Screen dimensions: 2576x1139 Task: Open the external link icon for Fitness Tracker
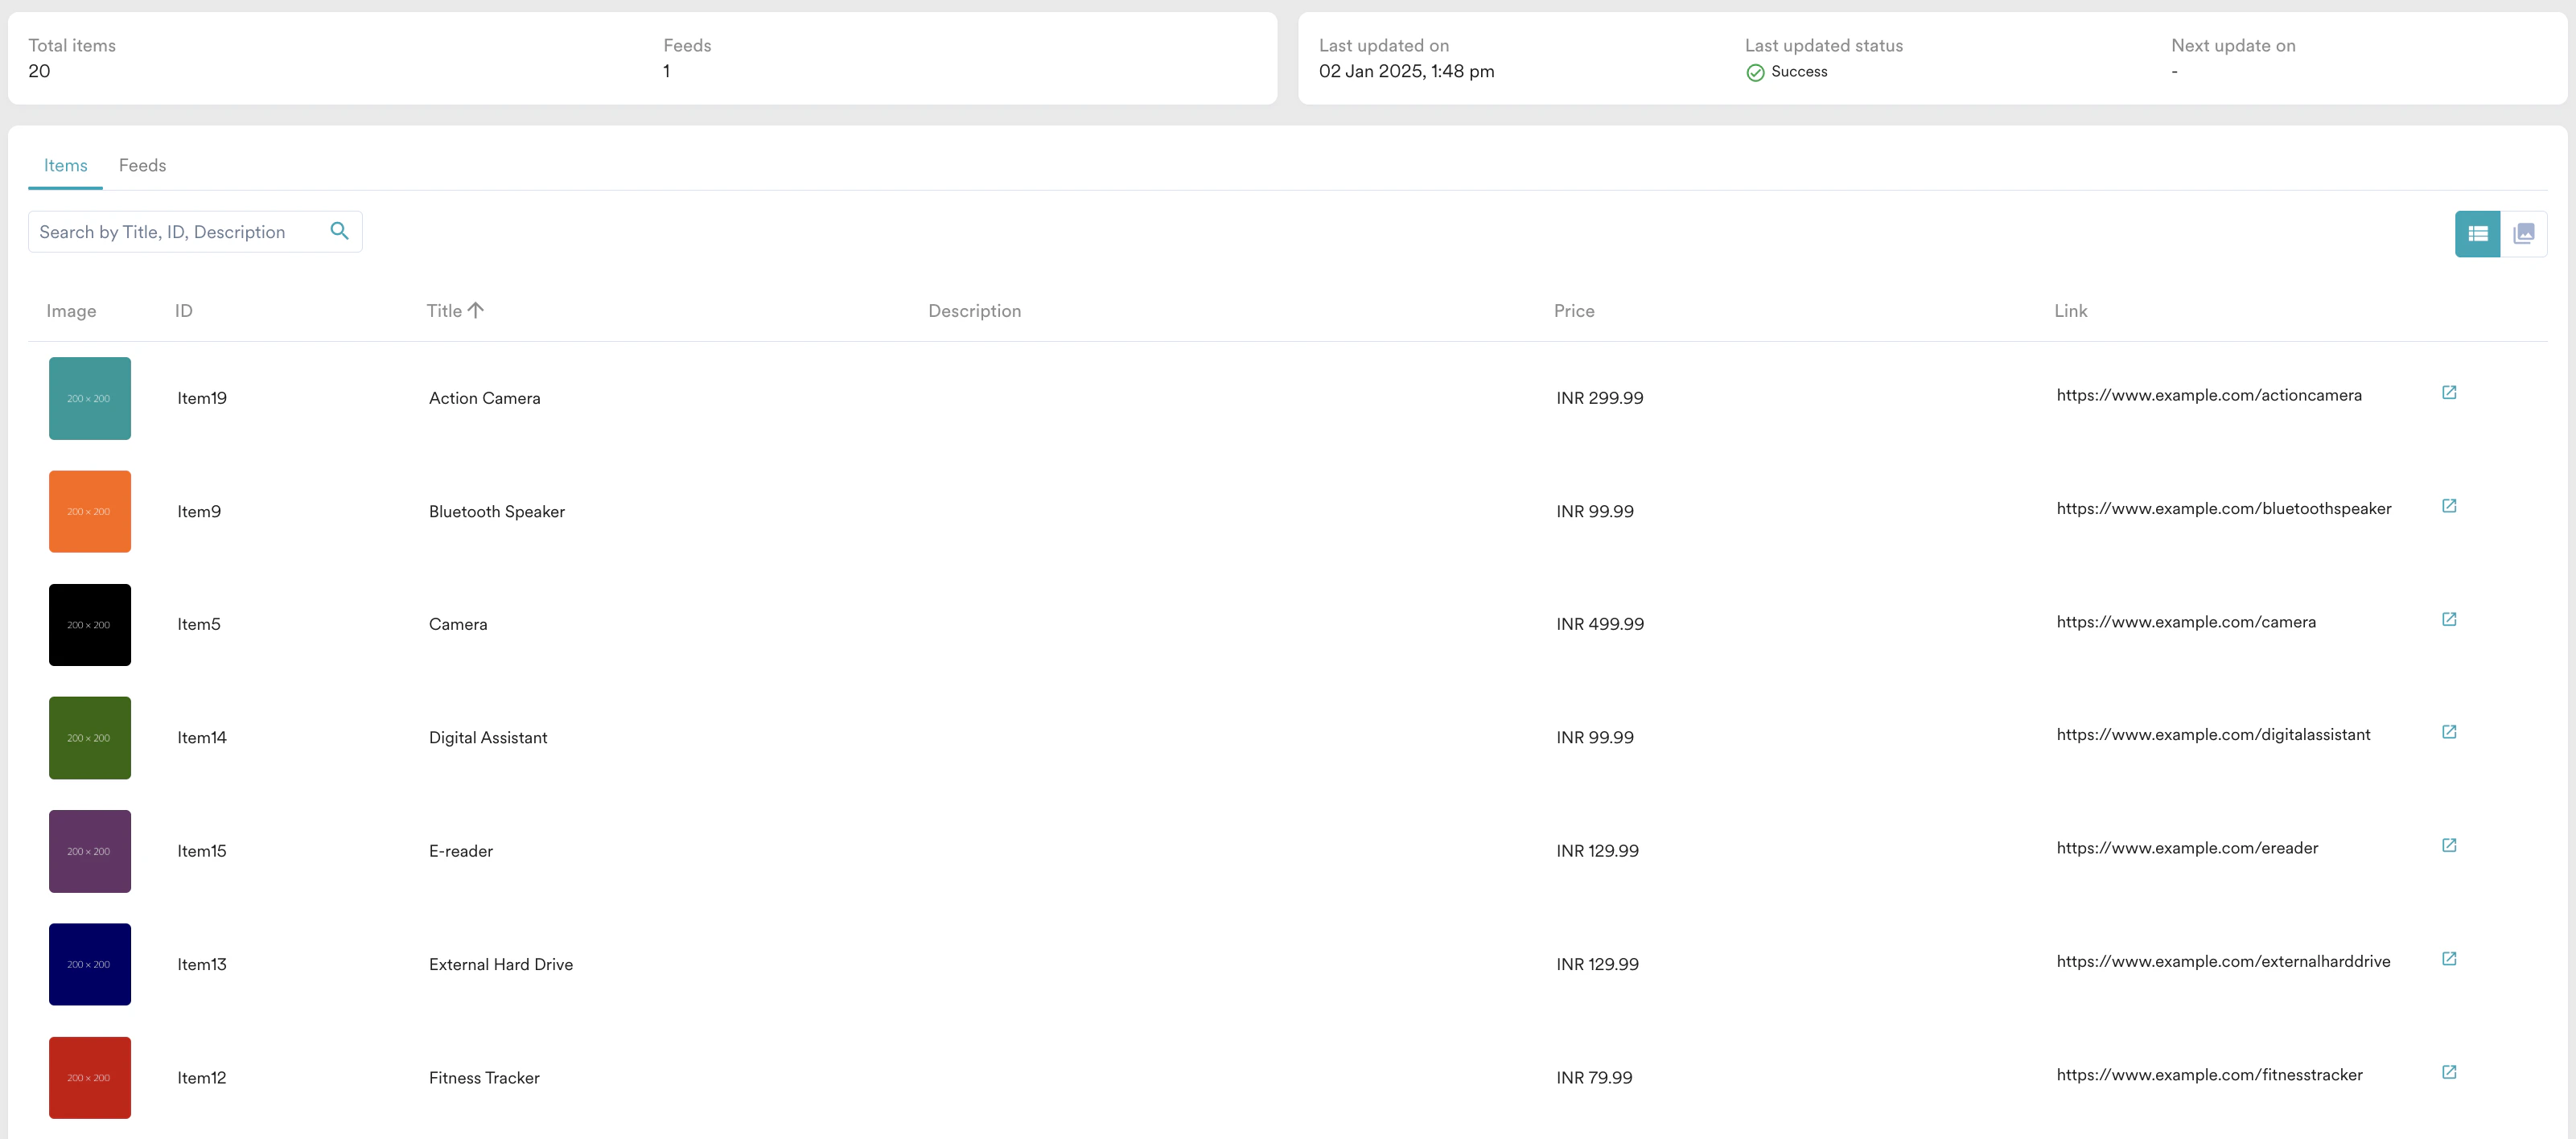pyautogui.click(x=2449, y=1072)
